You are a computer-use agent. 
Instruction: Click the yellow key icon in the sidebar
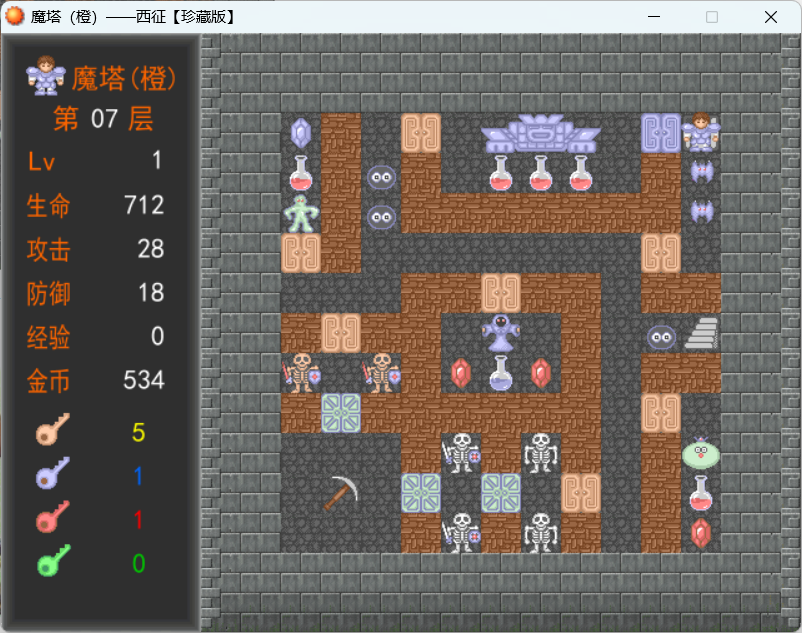click(x=53, y=429)
